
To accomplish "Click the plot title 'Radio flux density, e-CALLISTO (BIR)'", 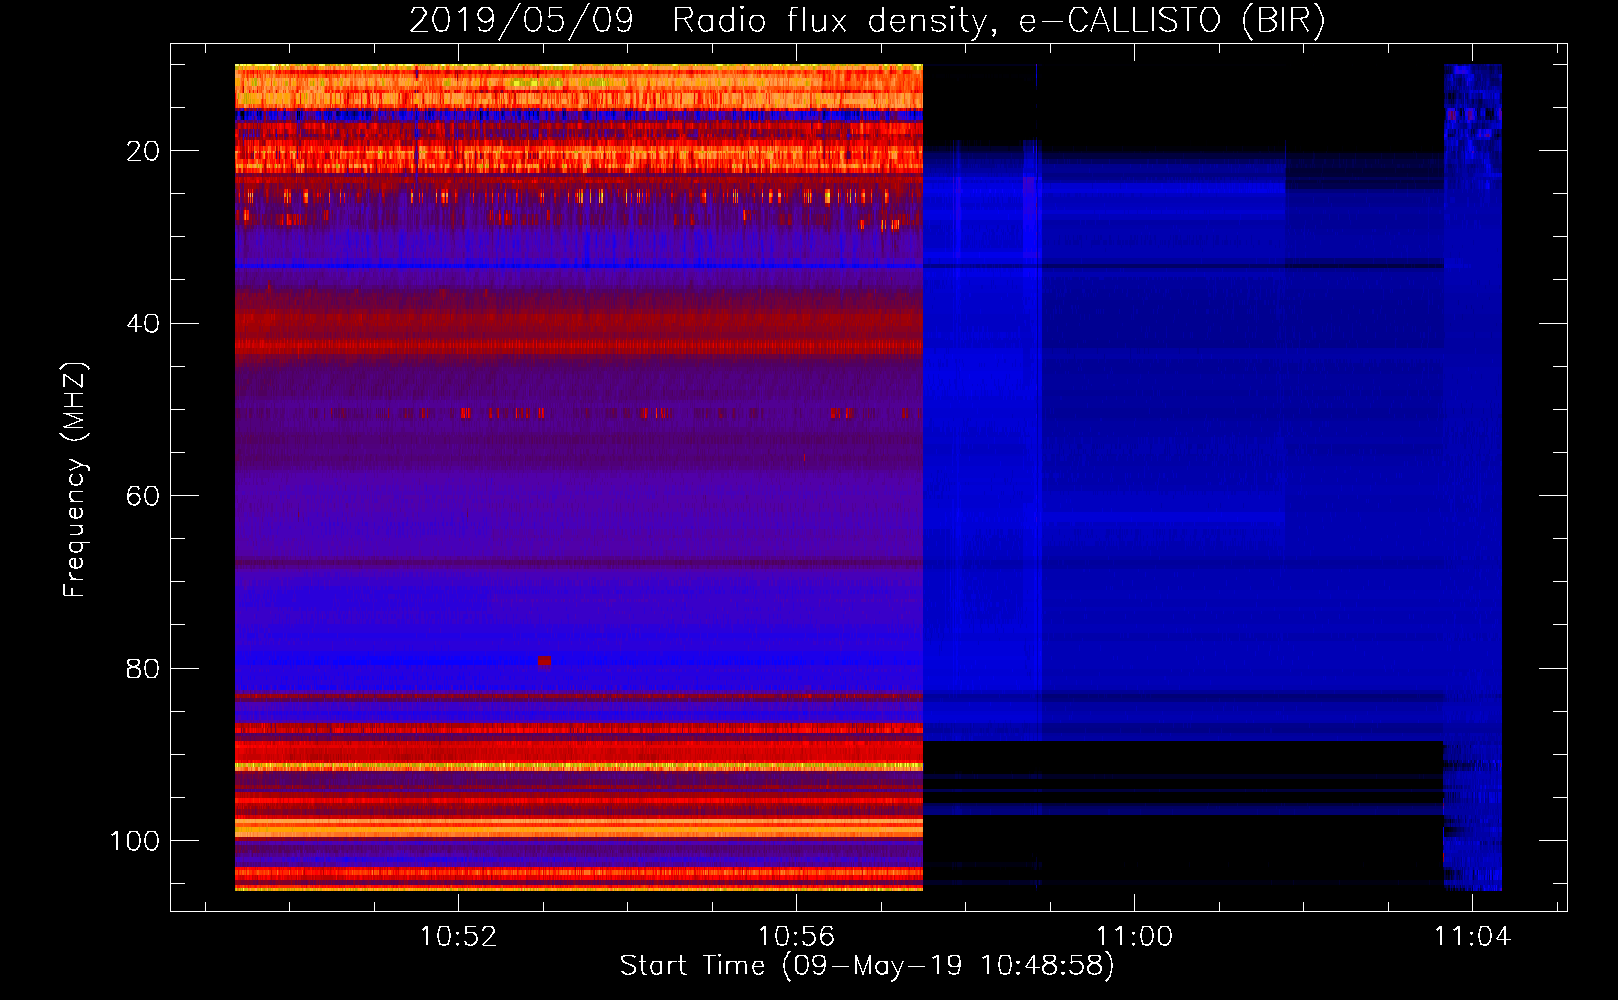I will tap(998, 20).
